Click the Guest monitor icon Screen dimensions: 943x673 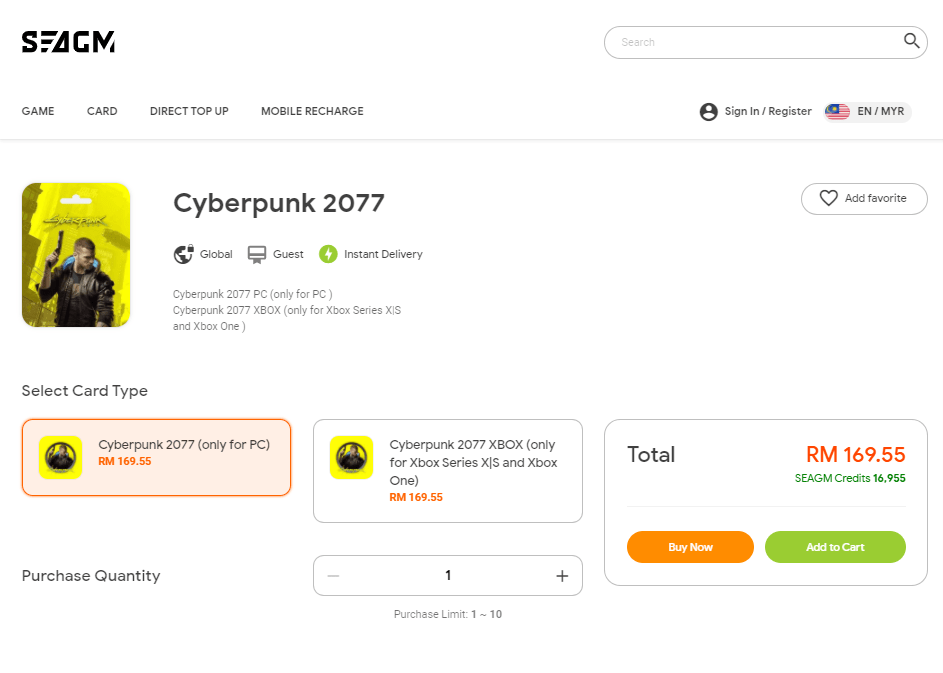click(x=257, y=254)
